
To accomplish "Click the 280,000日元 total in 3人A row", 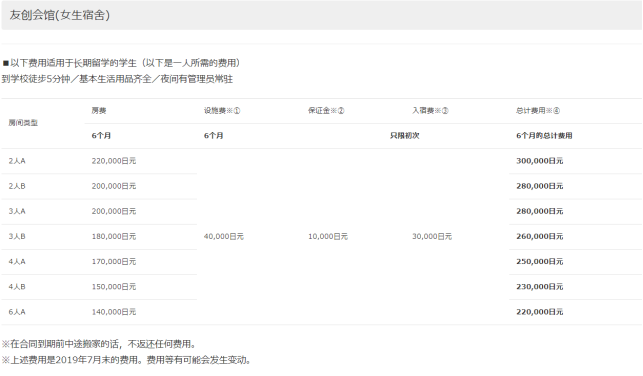I will (539, 211).
